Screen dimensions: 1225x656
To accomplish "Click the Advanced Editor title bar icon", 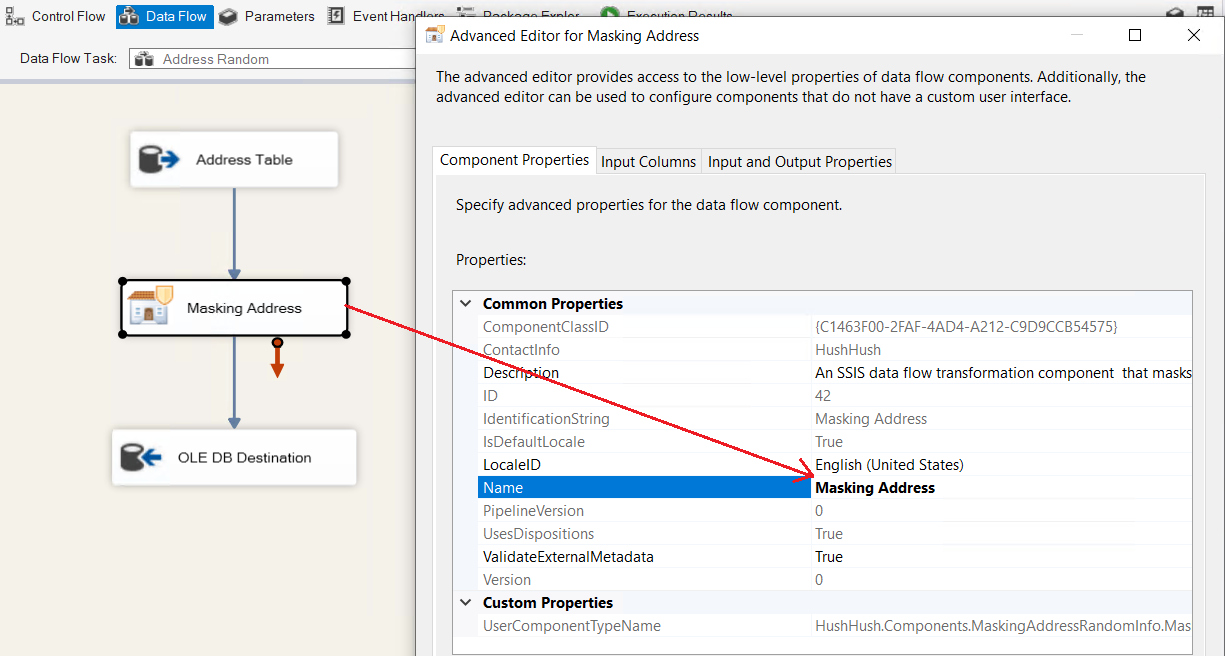I will (435, 35).
